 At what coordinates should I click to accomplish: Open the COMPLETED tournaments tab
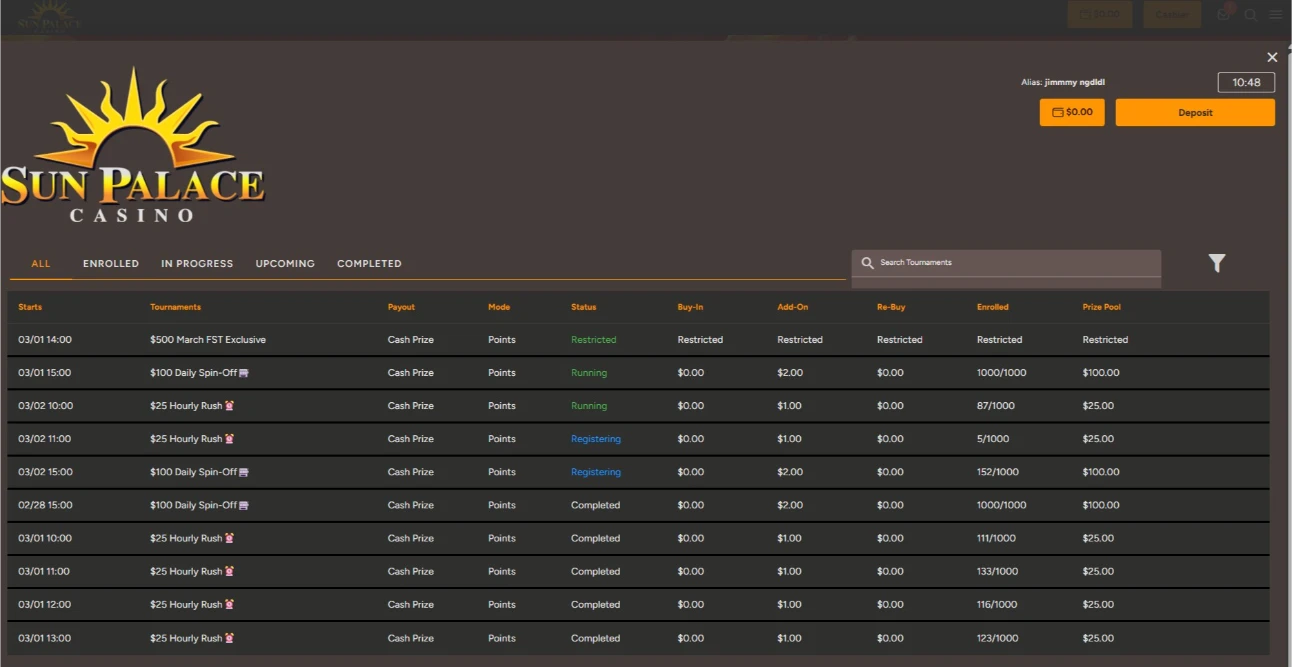coord(369,263)
